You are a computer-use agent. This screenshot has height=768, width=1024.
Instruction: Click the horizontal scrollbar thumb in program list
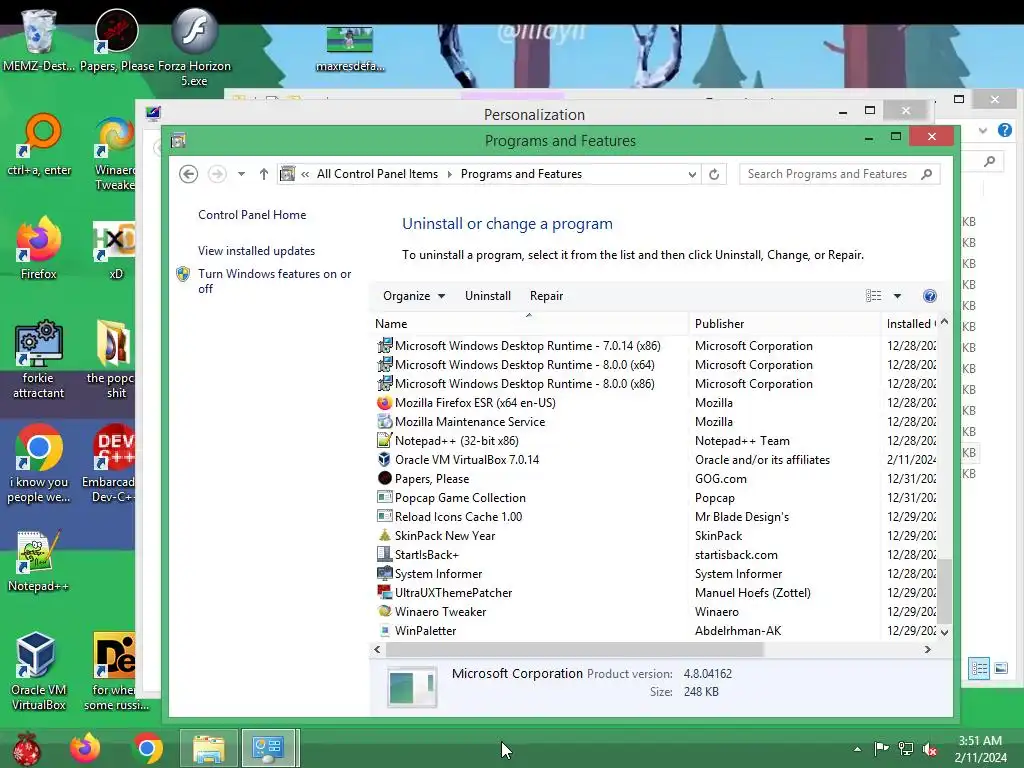575,650
